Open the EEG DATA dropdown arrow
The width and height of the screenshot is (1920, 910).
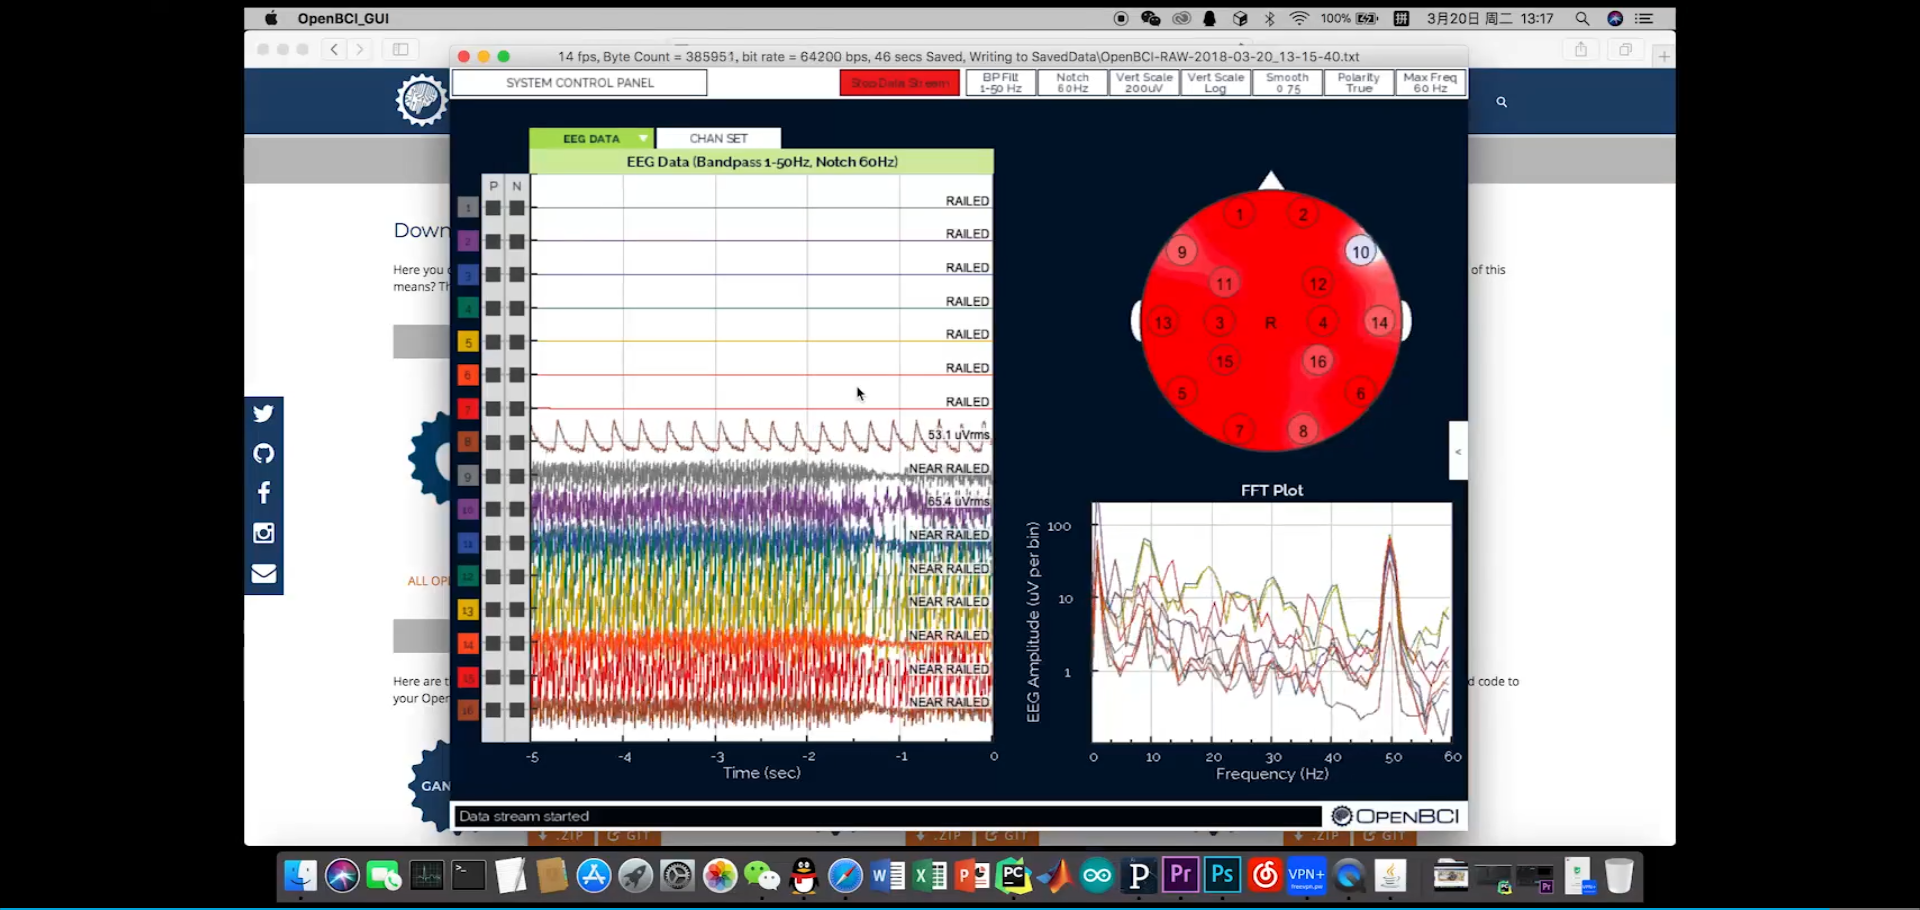(x=643, y=138)
